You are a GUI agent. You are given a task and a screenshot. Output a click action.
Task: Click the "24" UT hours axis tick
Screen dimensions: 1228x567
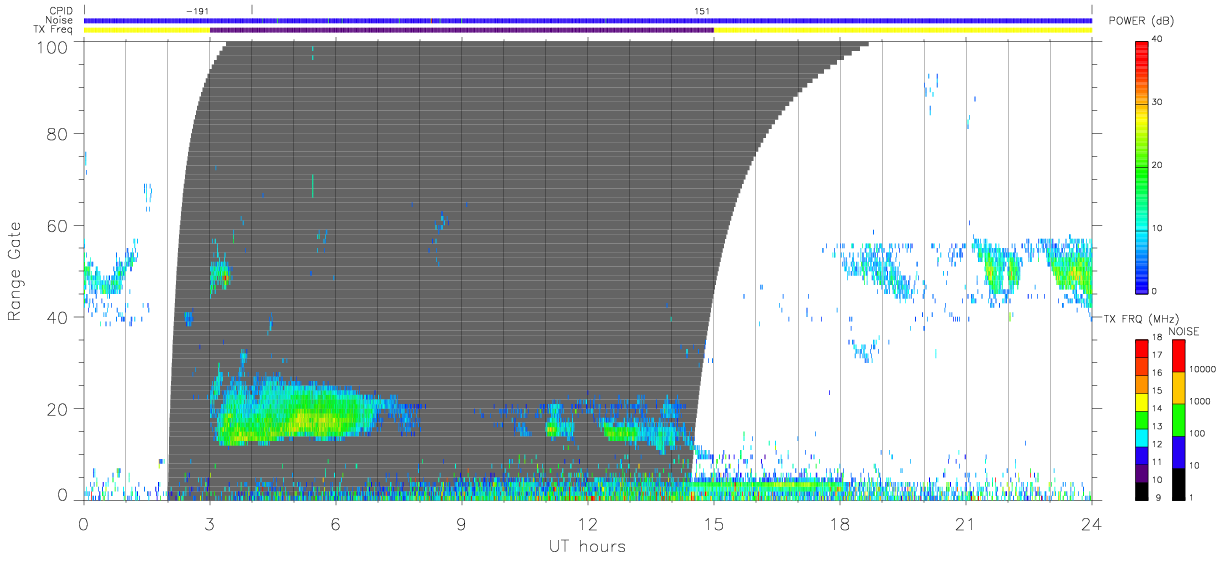(1092, 522)
